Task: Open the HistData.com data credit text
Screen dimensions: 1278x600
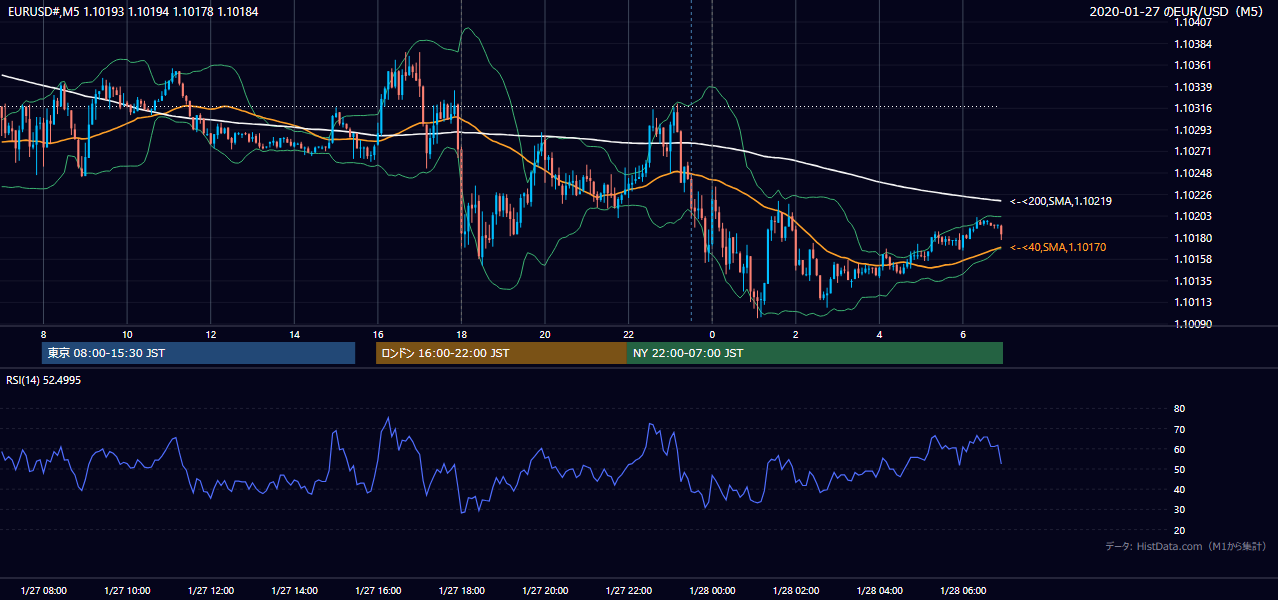Action: pyautogui.click(x=1187, y=546)
